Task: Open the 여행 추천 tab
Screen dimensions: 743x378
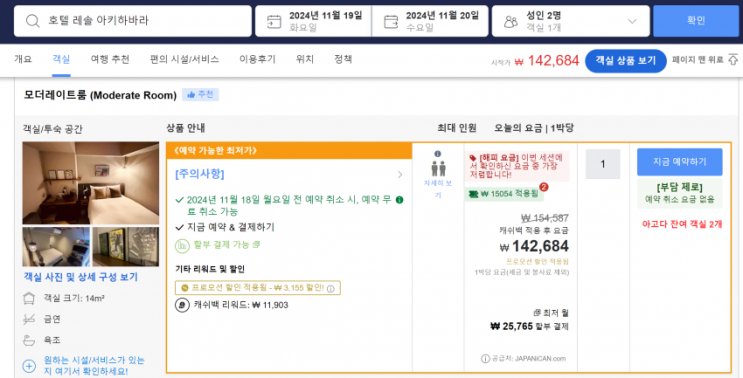Action: click(x=110, y=59)
